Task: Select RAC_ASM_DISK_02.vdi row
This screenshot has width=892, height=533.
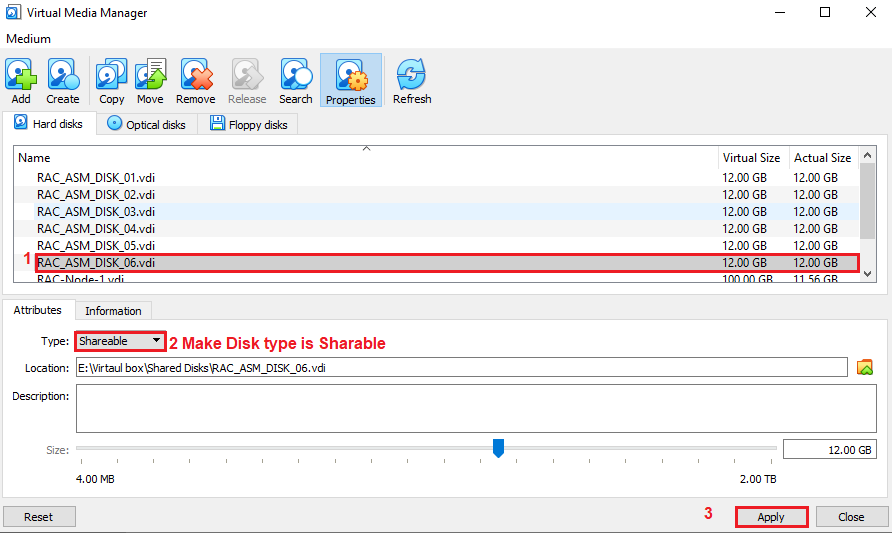Action: click(x=436, y=195)
